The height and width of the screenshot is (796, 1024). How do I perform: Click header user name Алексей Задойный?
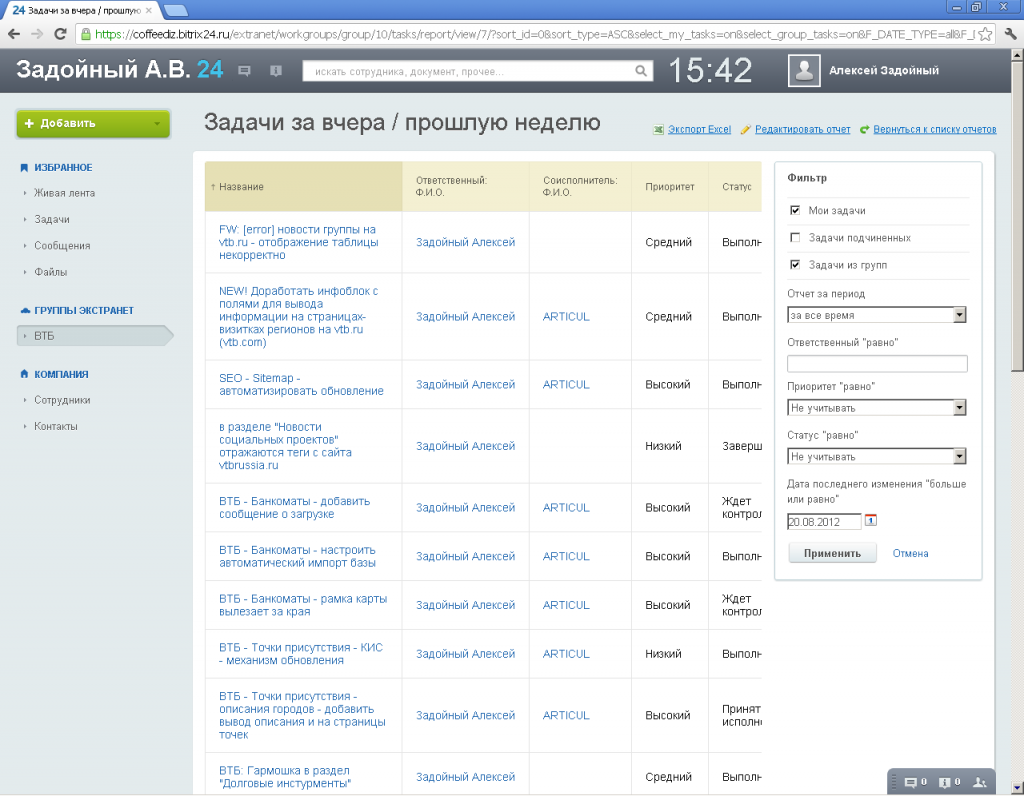[x=884, y=71]
